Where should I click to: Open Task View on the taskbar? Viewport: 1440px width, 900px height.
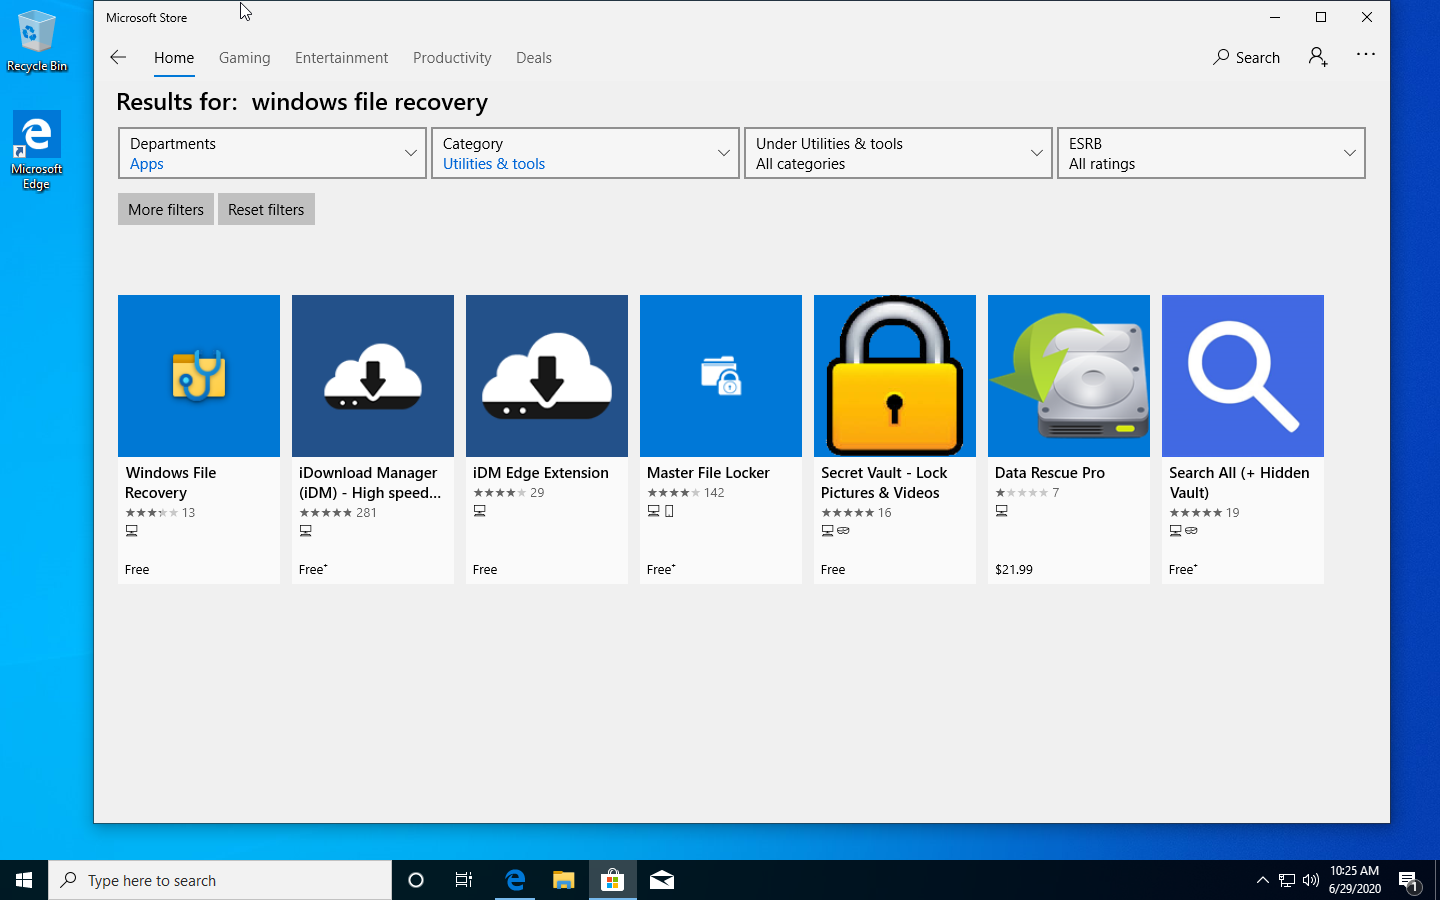[464, 880]
